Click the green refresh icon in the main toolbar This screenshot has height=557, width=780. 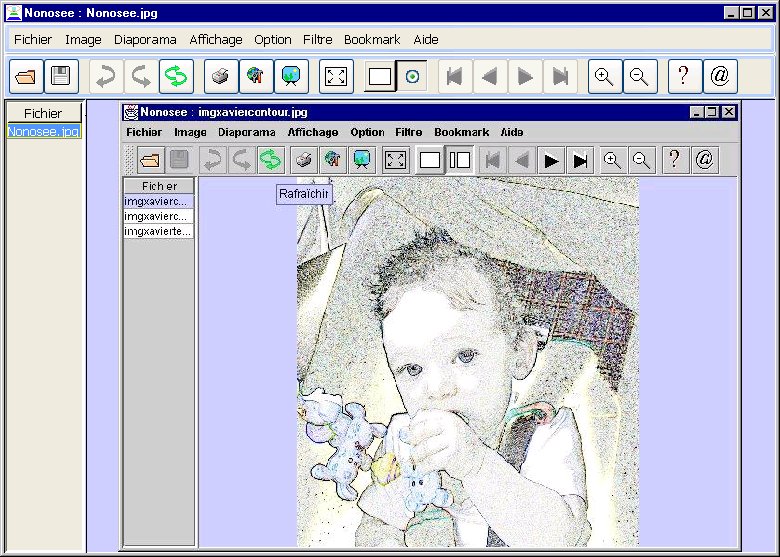click(176, 76)
